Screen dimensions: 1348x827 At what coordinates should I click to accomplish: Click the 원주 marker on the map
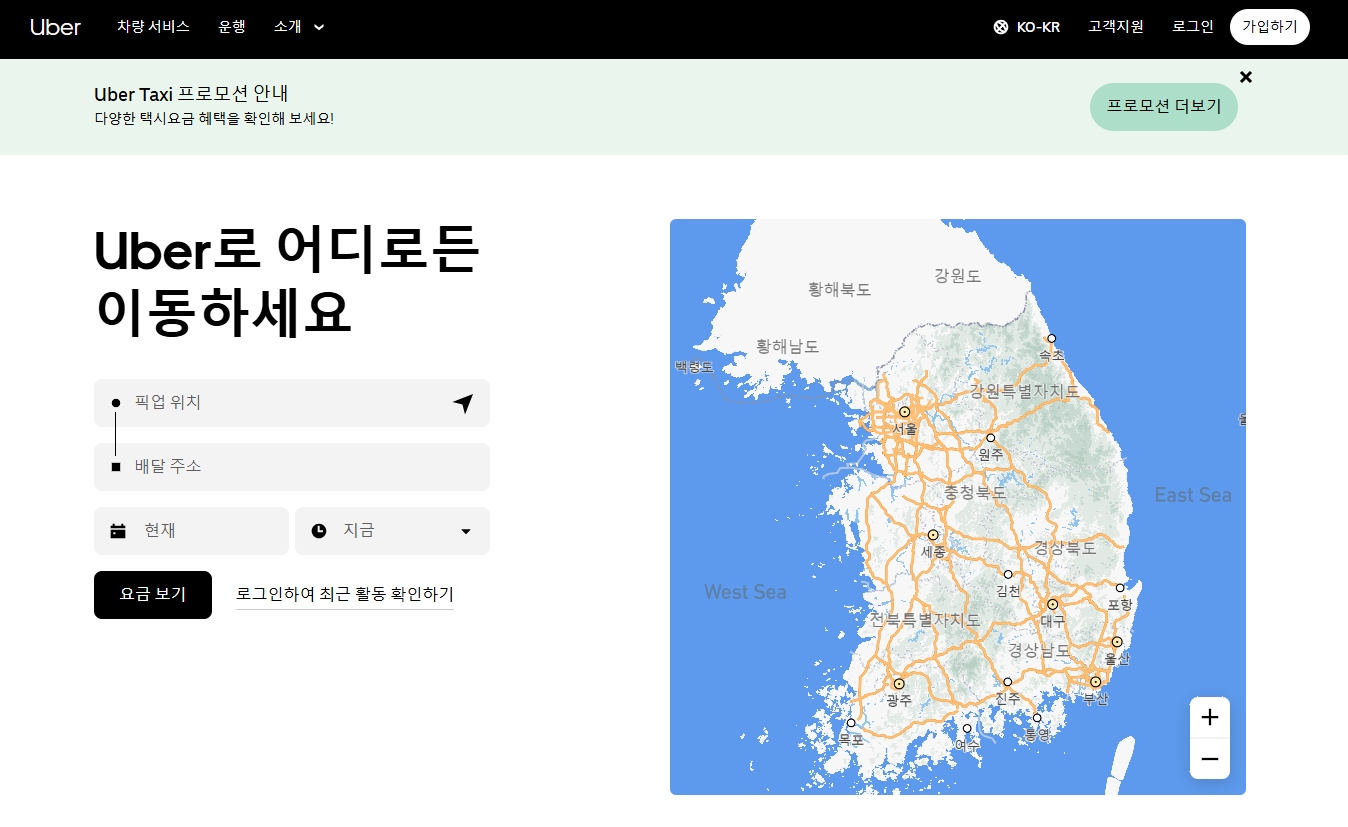tap(991, 438)
